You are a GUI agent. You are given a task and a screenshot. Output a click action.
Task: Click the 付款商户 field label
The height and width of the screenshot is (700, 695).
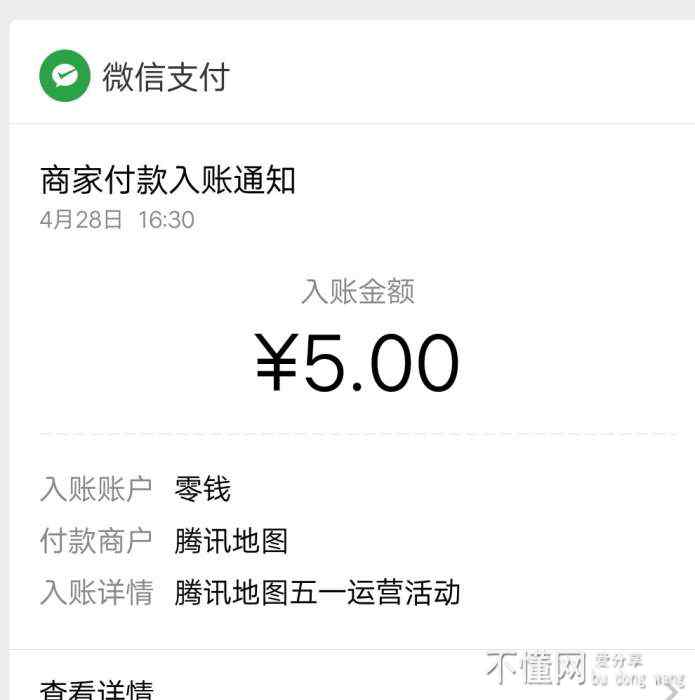point(96,541)
